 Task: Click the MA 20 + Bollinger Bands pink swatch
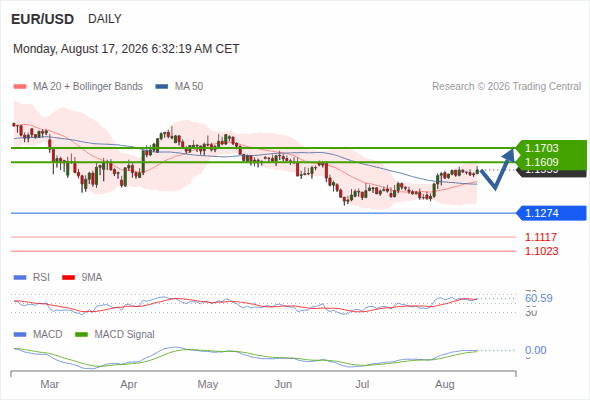(x=20, y=87)
